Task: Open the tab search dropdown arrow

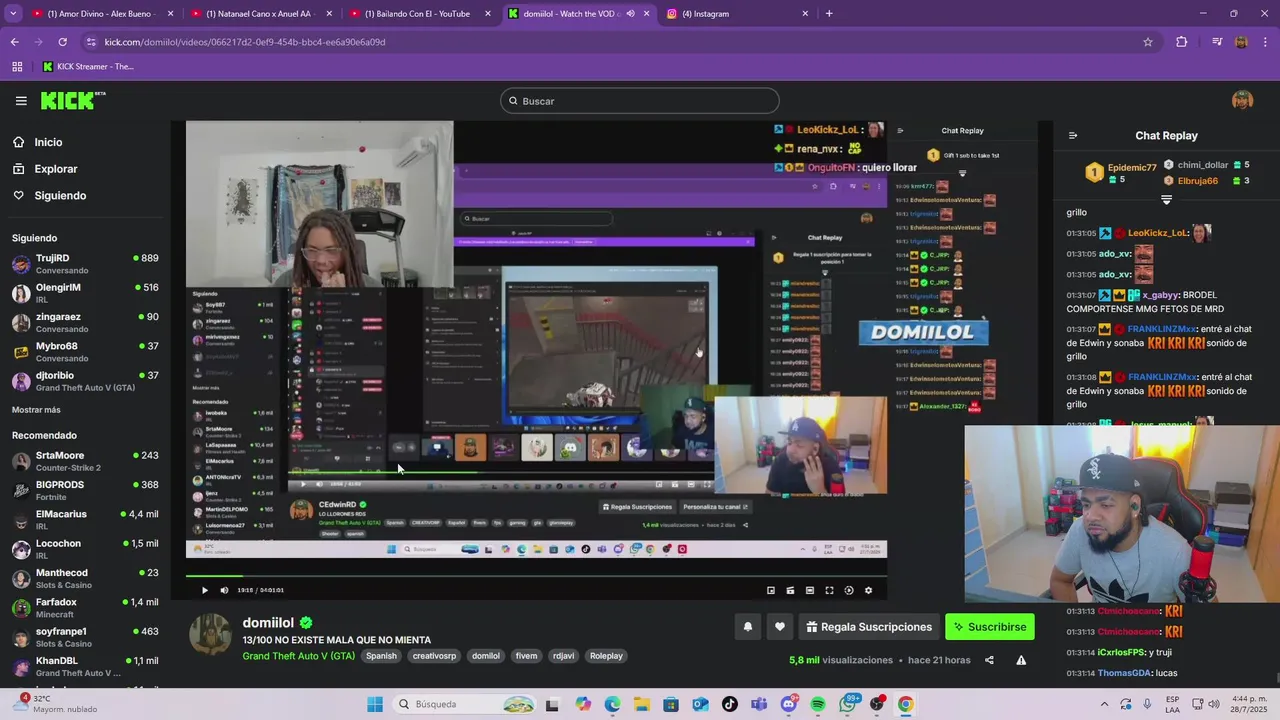Action: pyautogui.click(x=13, y=14)
